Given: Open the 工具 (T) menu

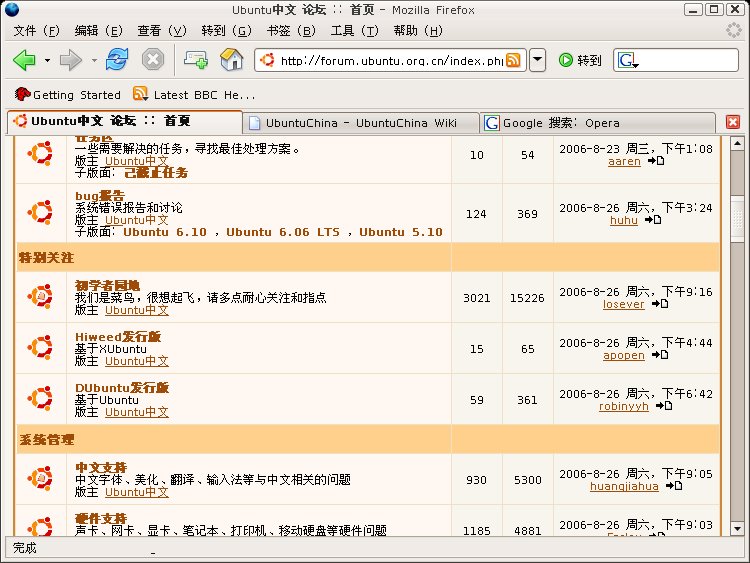Looking at the screenshot, I should click(354, 31).
